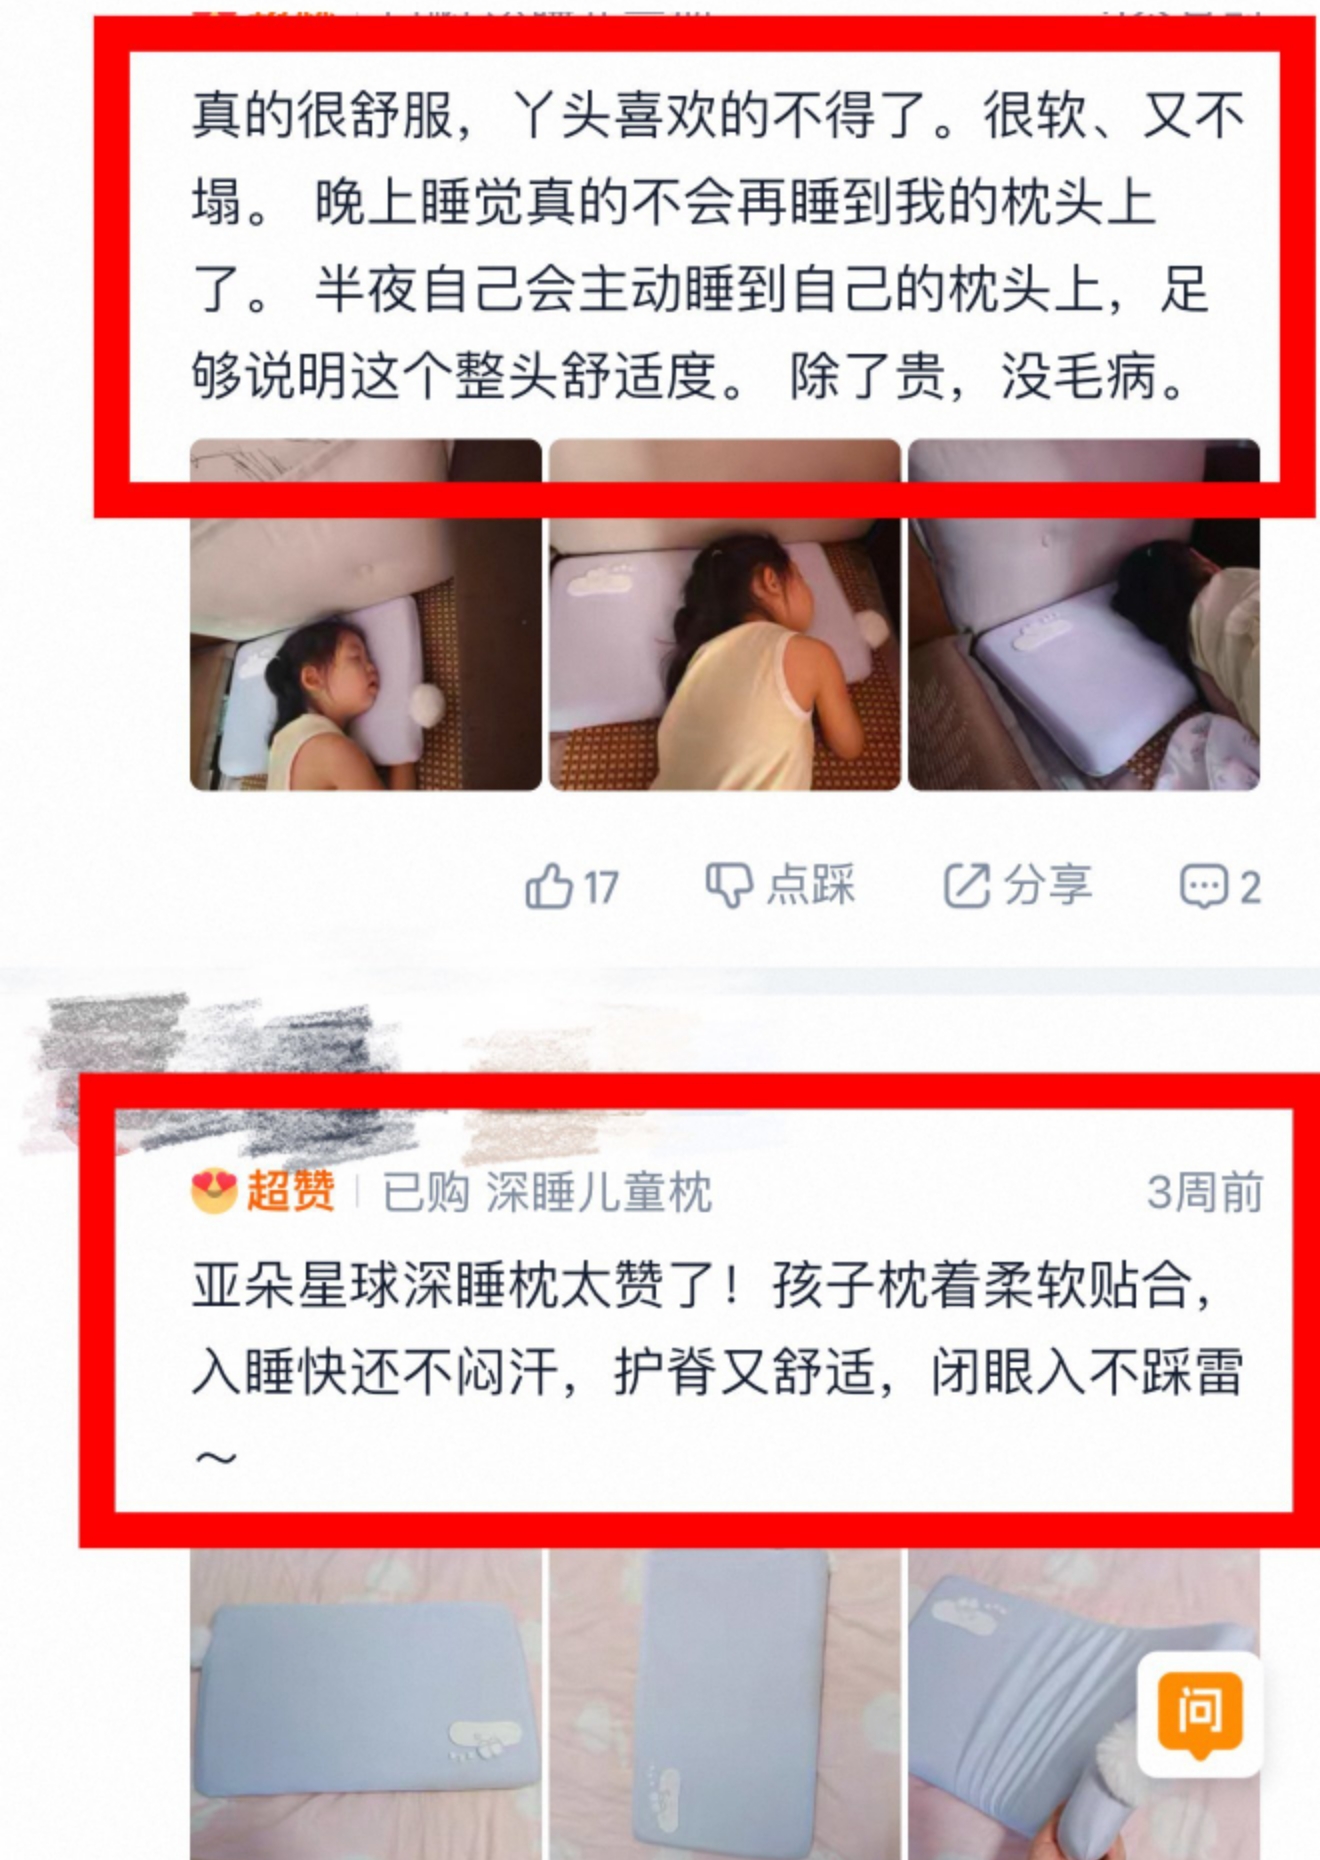
Task: Open first photo of girl sleeping on pillow
Action: pos(366,615)
